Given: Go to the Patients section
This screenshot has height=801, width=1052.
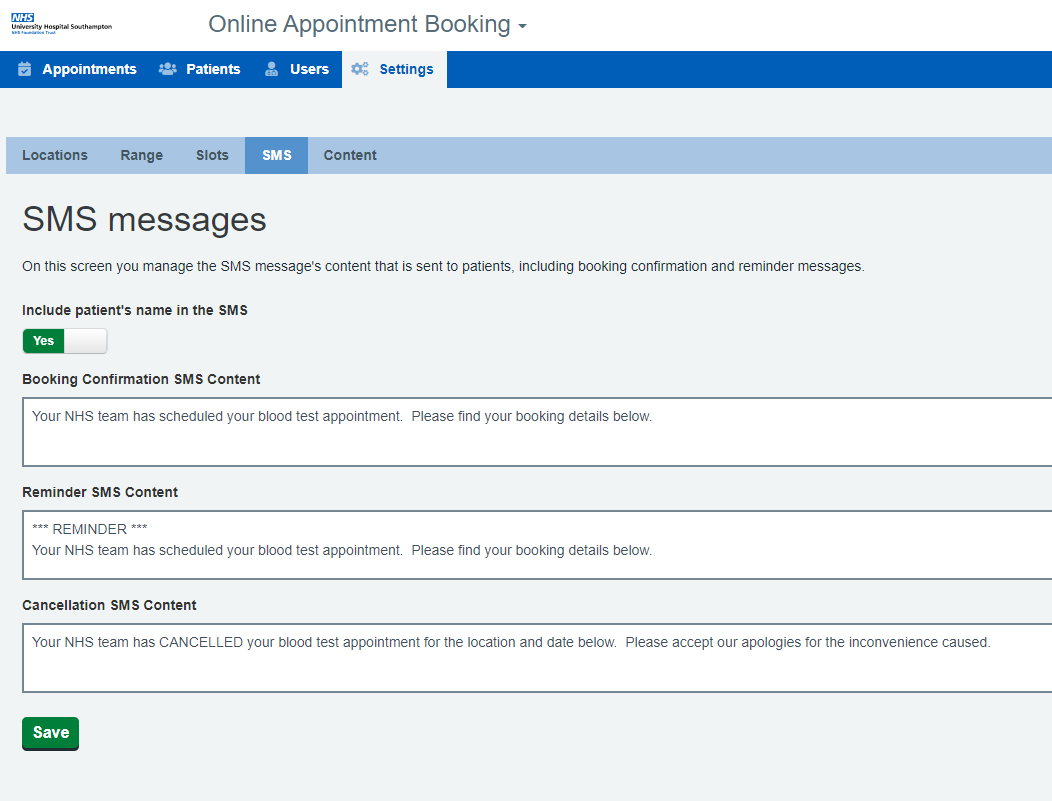Looking at the screenshot, I should [x=213, y=70].
